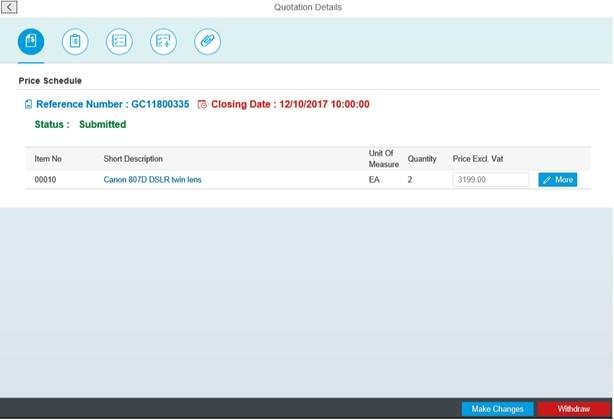The image size is (614, 420).
Task: Click the calendar icon beside Closing Date
Action: click(202, 104)
